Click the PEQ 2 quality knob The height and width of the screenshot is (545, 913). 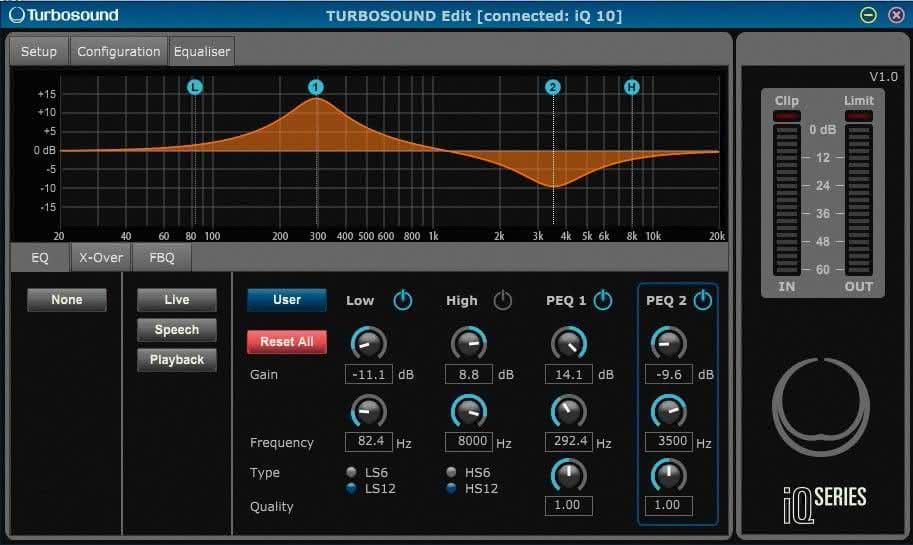[x=668, y=475]
